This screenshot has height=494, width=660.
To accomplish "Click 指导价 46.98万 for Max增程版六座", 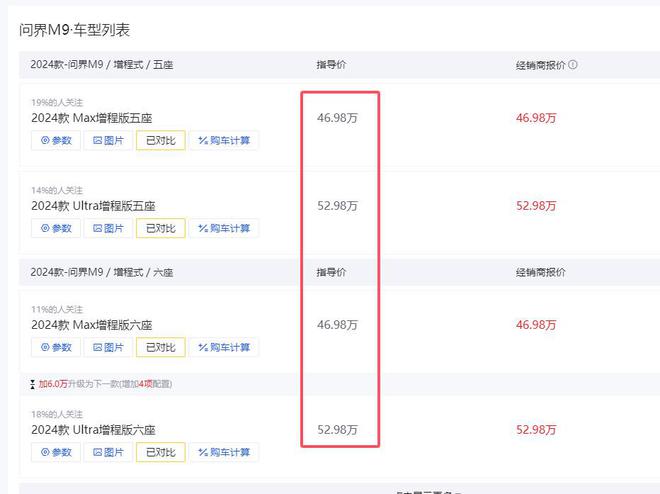I will [x=337, y=325].
